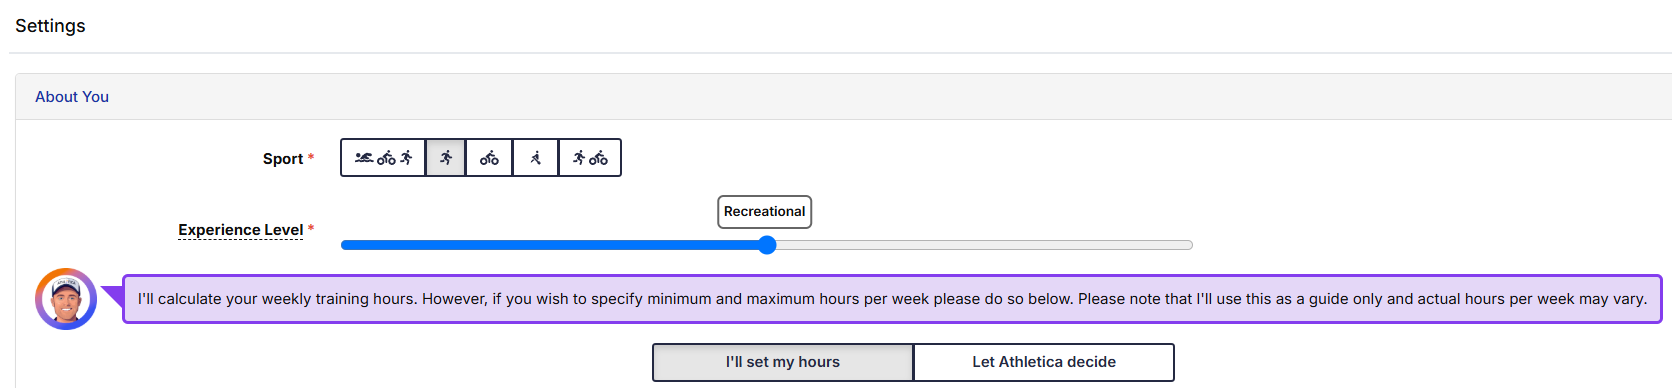The width and height of the screenshot is (1672, 388).
Task: Choose the duathlon run-and-bike sport option
Action: coord(590,158)
